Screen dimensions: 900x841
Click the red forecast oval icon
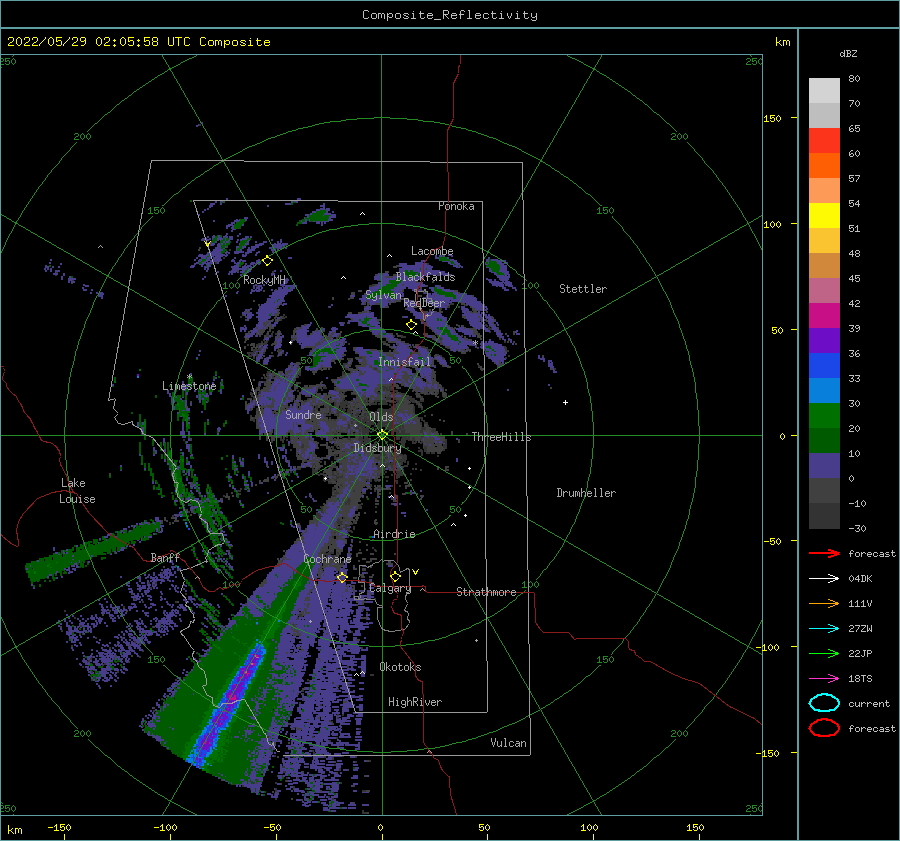(824, 728)
